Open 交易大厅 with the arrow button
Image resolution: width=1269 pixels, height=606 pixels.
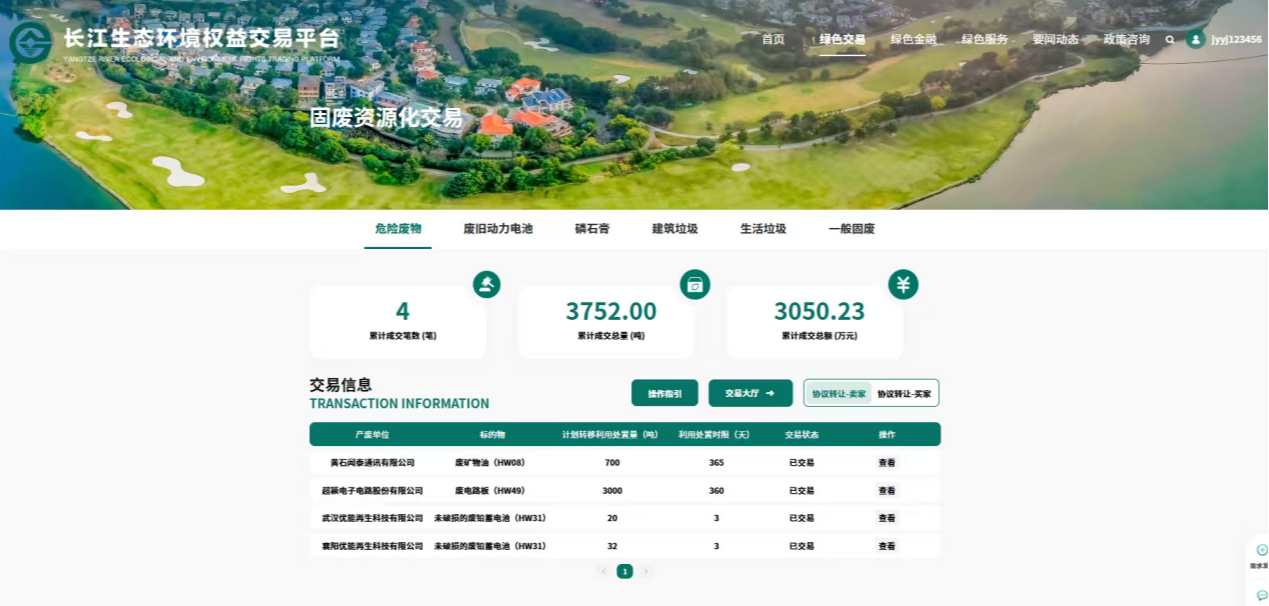coord(750,394)
